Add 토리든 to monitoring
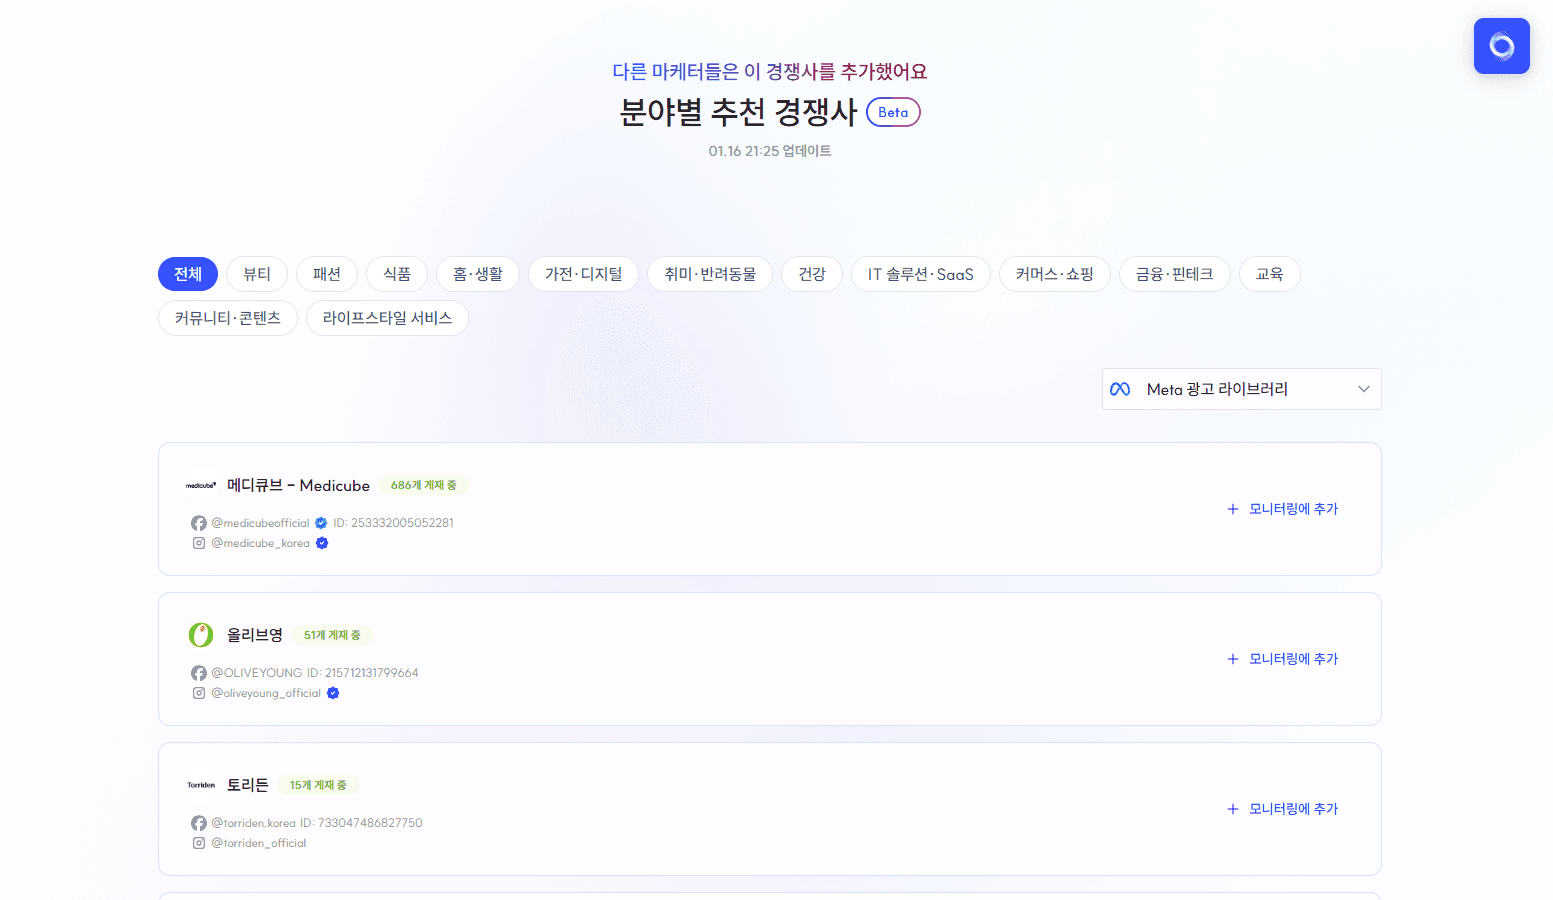This screenshot has width=1553, height=900. [1283, 809]
